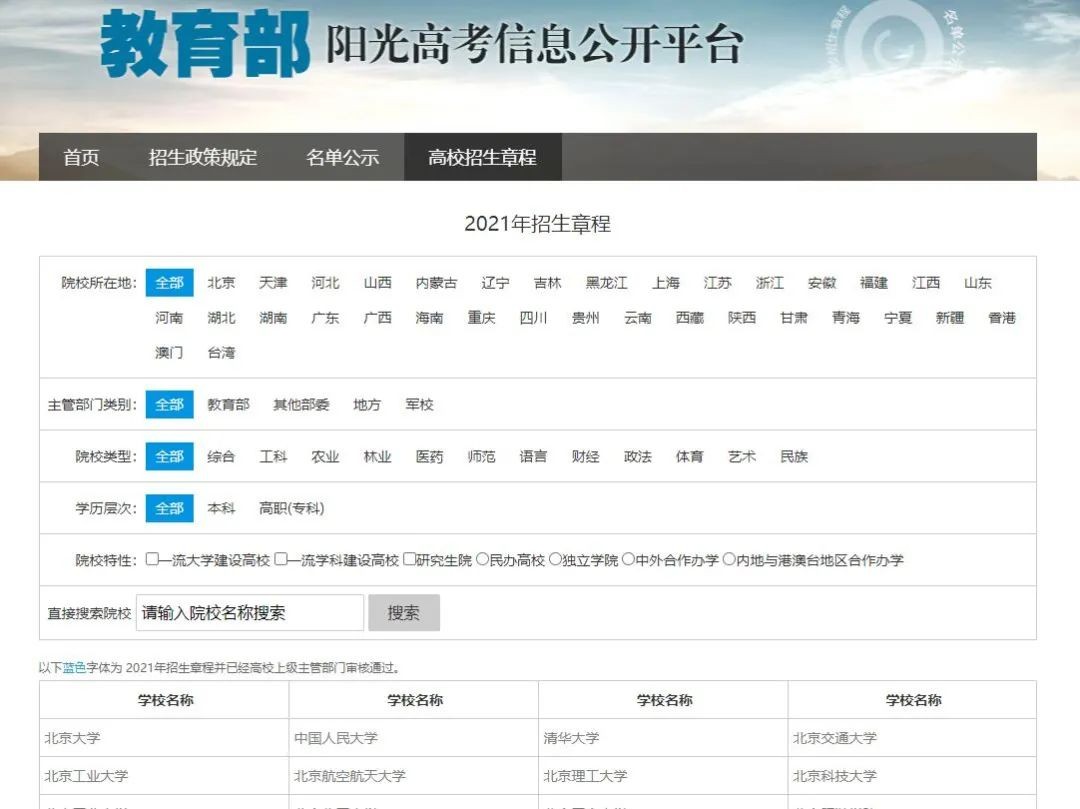Click the 请输入院校名称搜索 input field
This screenshot has height=809, width=1080.
coord(250,613)
